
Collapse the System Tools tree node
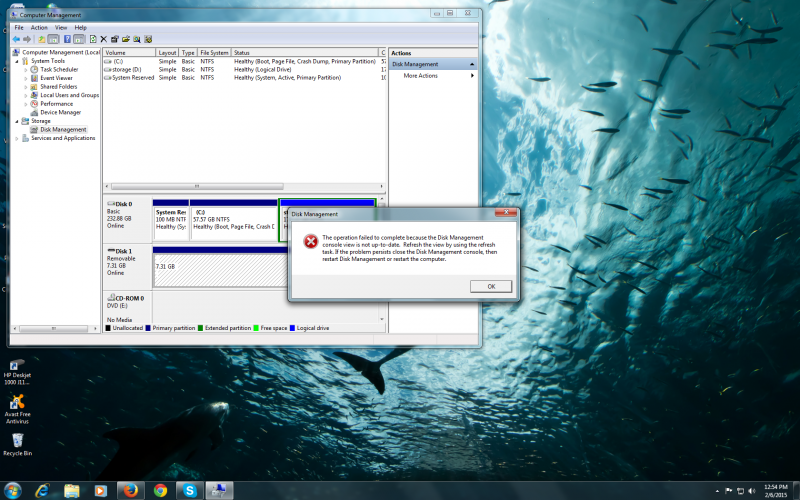tap(16, 61)
